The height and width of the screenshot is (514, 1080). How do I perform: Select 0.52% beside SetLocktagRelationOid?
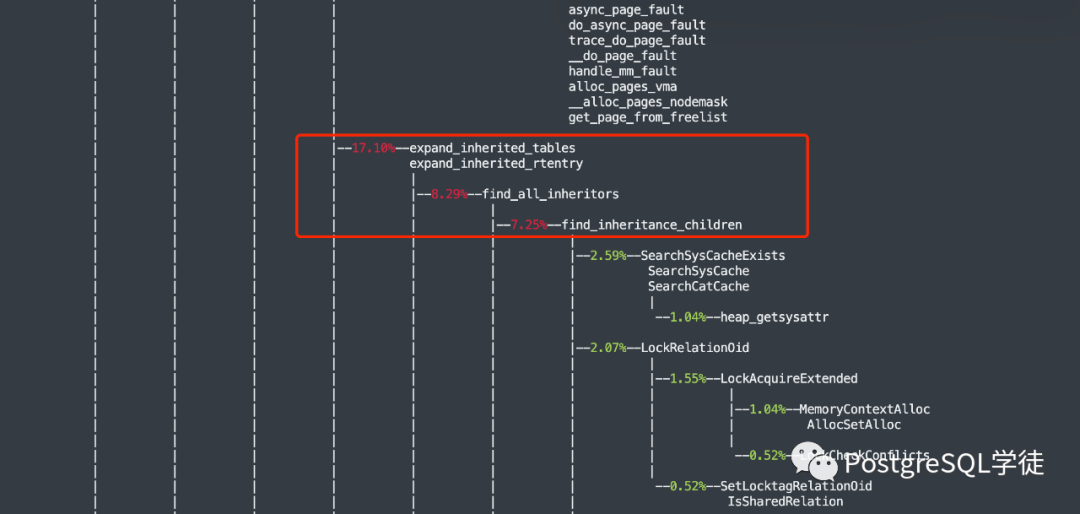pyautogui.click(x=688, y=486)
